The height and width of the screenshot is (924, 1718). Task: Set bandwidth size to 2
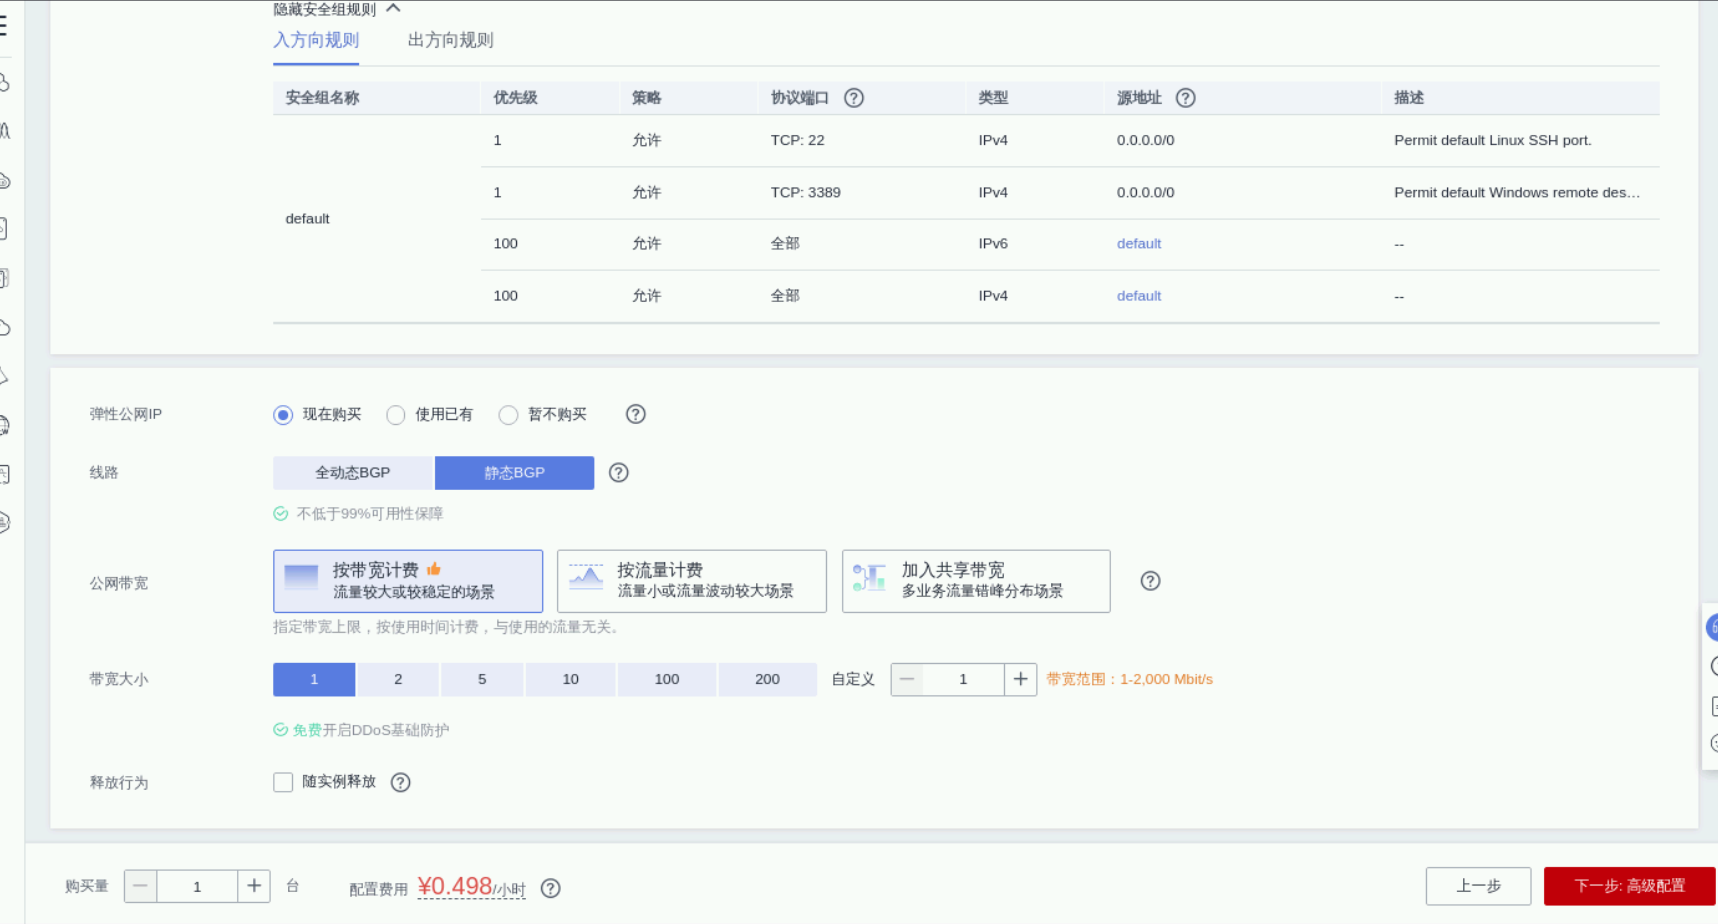398,679
